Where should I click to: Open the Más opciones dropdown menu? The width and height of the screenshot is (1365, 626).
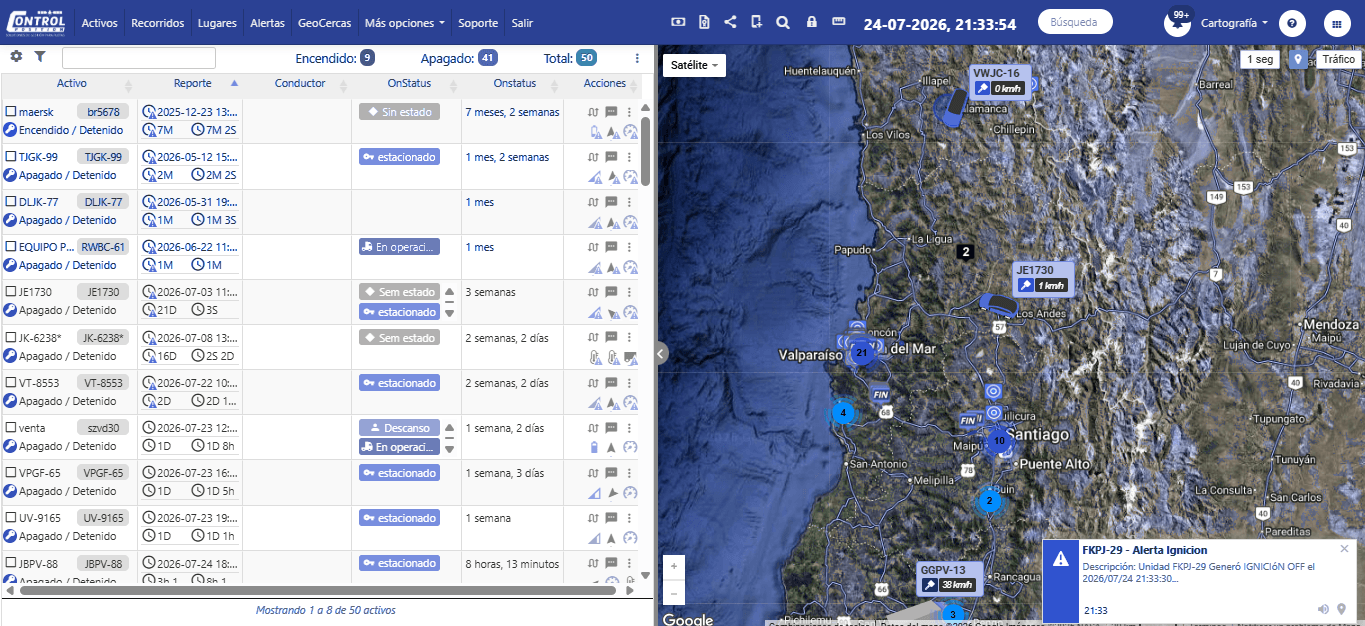405,22
